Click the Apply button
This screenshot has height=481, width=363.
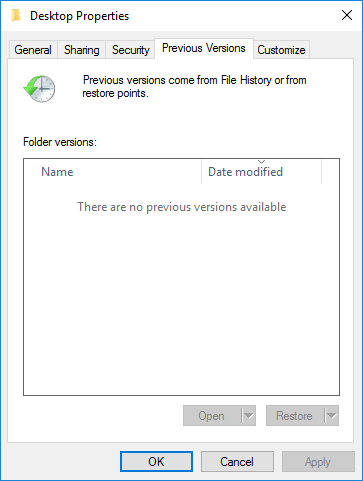click(x=318, y=462)
